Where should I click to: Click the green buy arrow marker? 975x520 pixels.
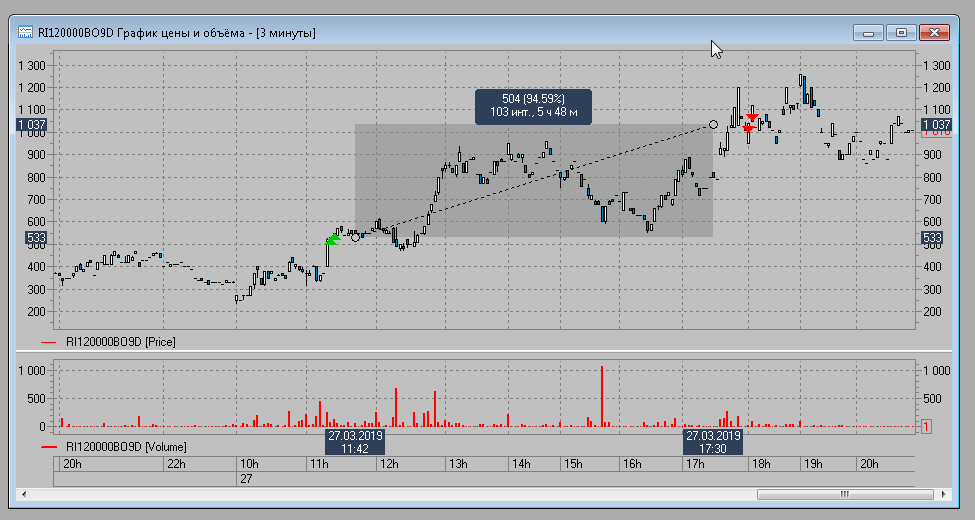(332, 239)
